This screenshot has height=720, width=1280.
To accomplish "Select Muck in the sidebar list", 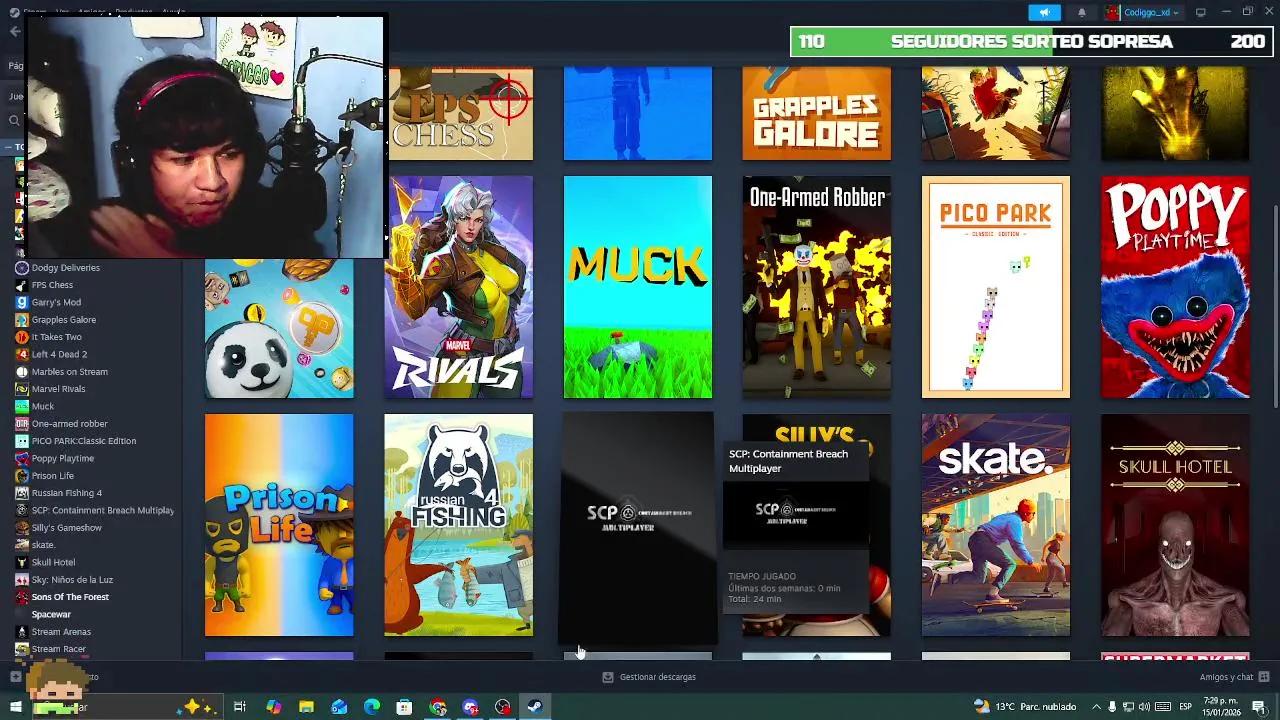I will [x=43, y=406].
